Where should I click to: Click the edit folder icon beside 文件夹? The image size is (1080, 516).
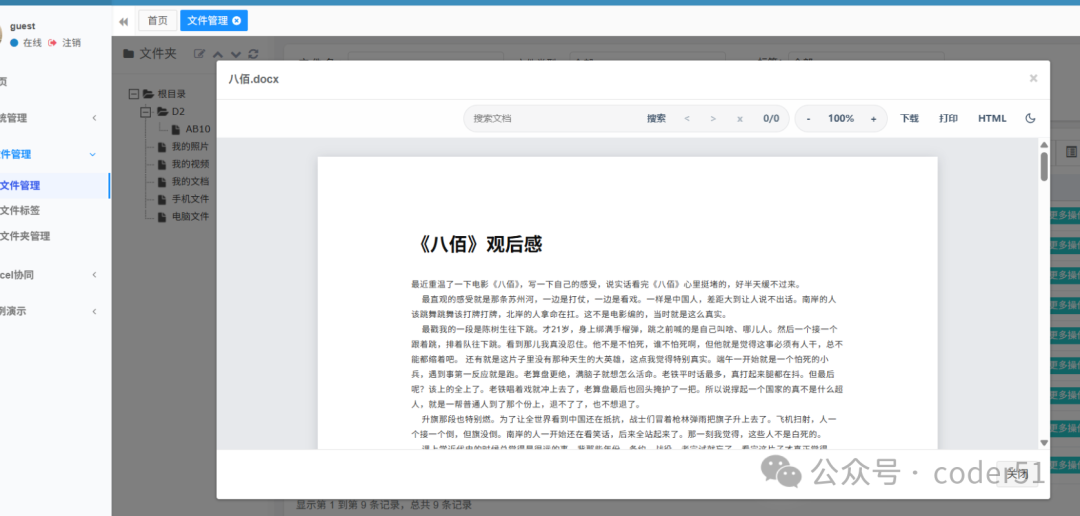click(x=199, y=54)
